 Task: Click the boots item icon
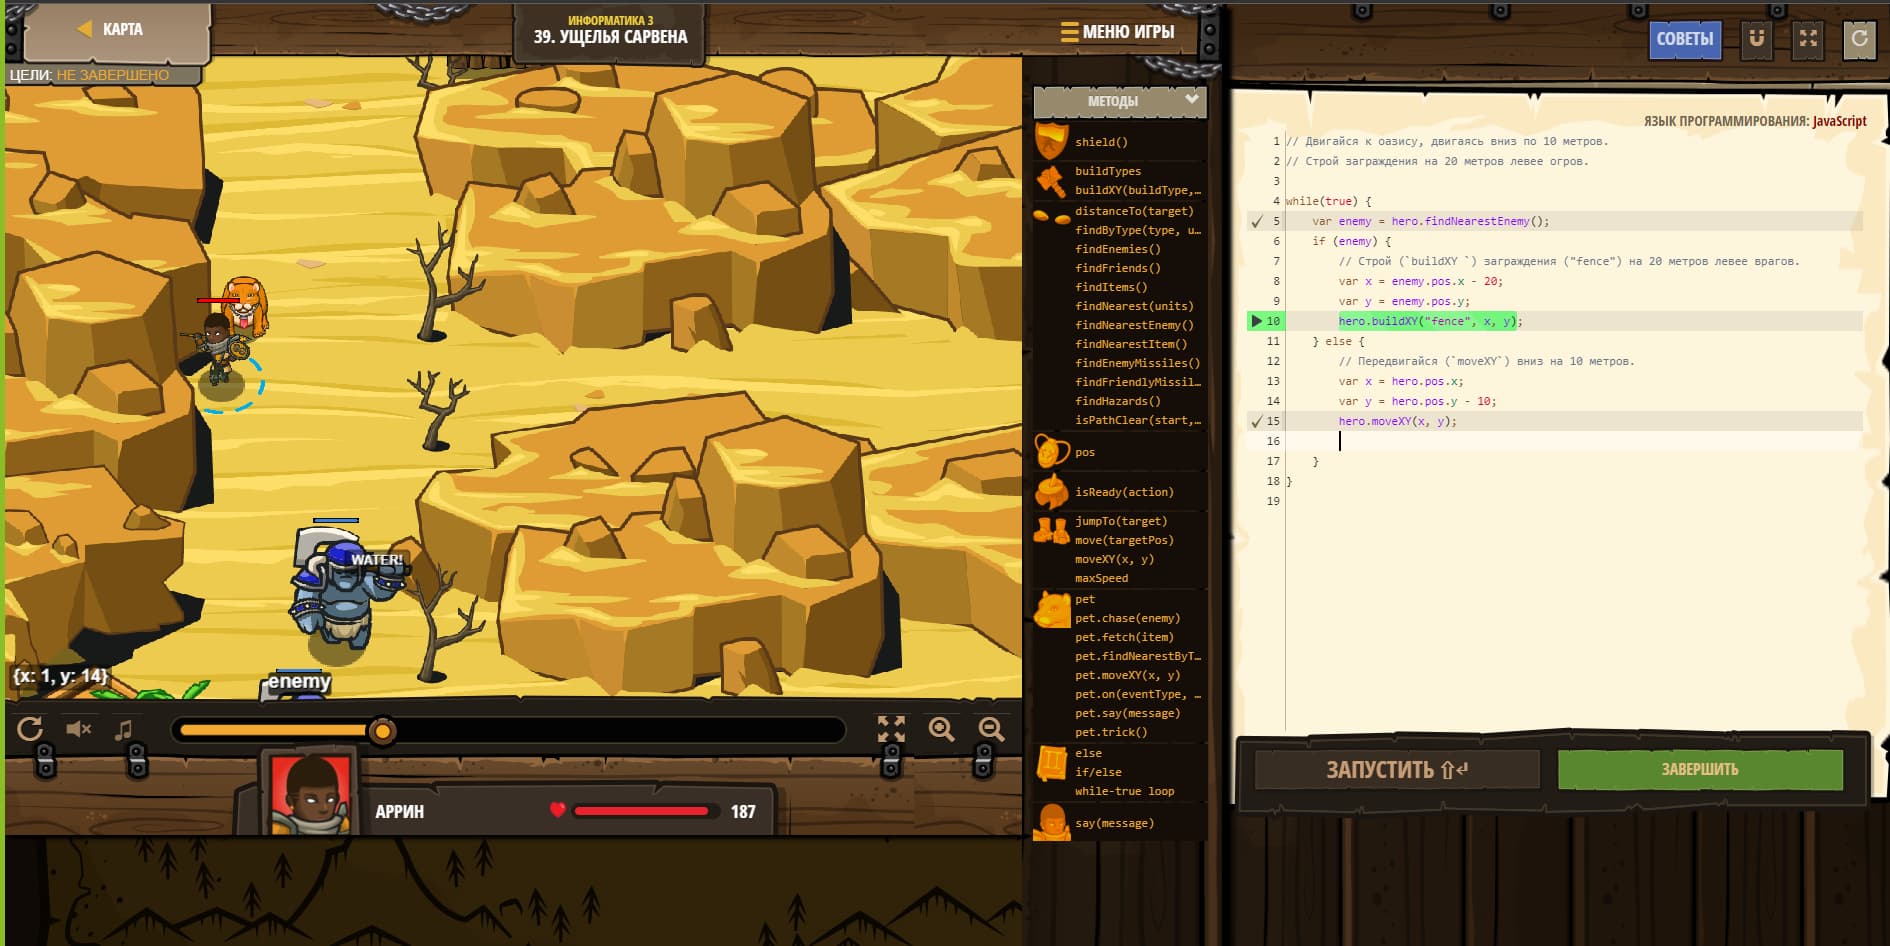tap(1051, 530)
